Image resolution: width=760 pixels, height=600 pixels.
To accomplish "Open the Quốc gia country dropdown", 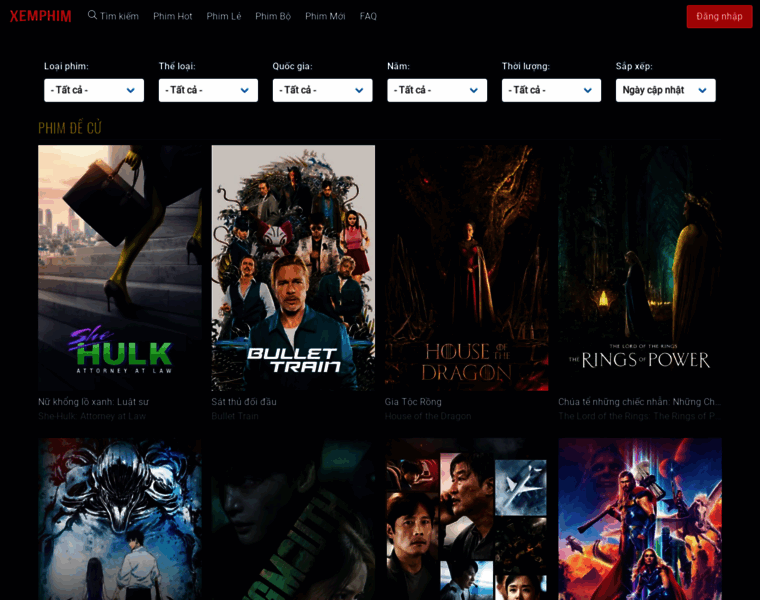I will (x=322, y=90).
